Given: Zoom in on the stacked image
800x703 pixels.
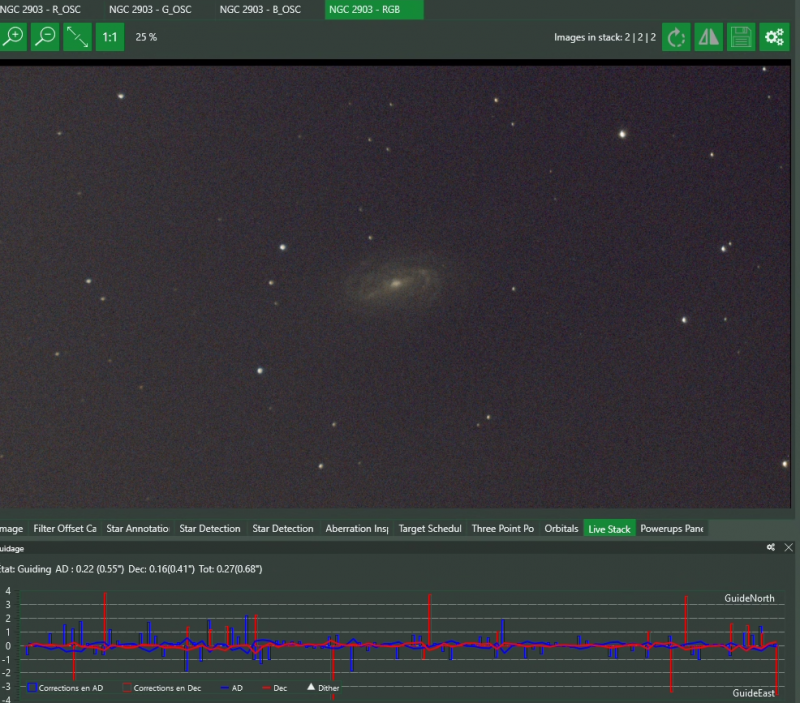Looking at the screenshot, I should pyautogui.click(x=13, y=37).
